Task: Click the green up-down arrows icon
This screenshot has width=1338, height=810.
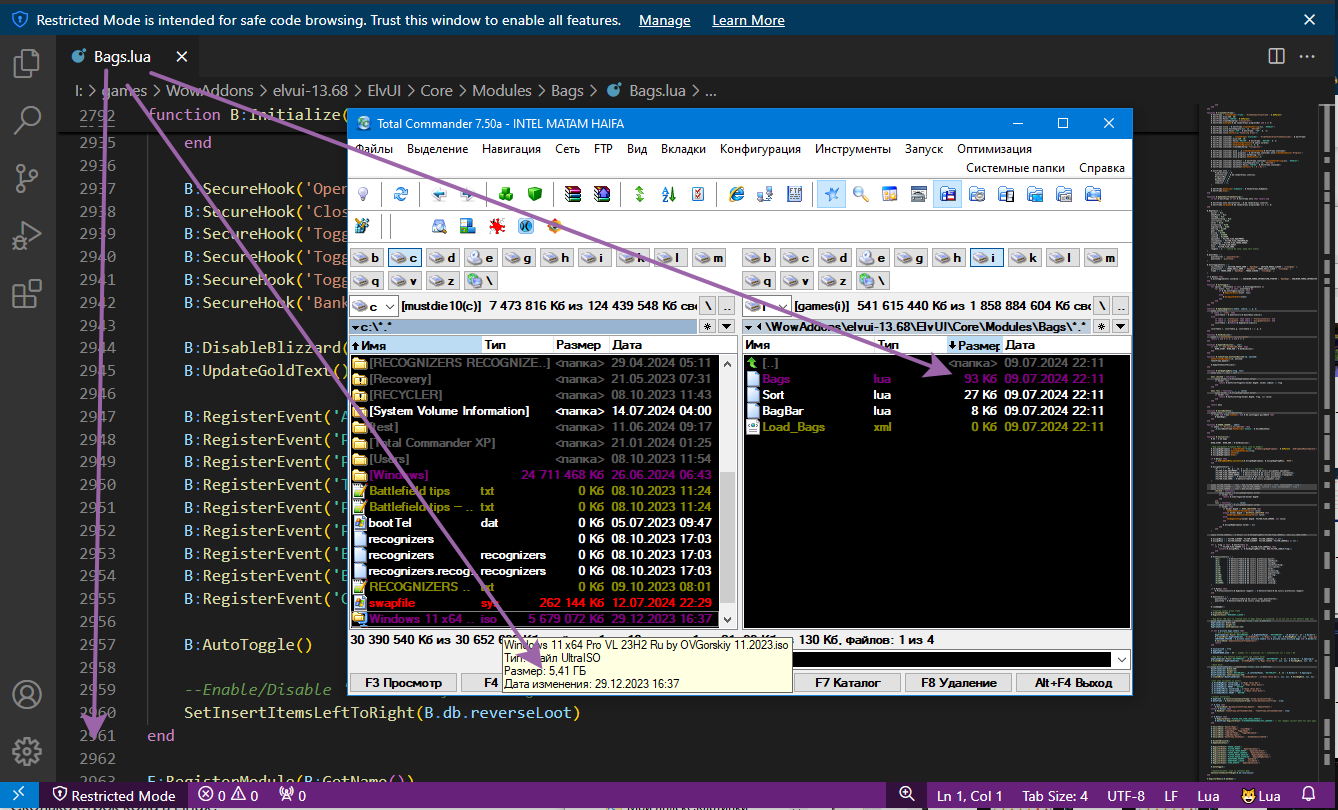Action: click(640, 194)
